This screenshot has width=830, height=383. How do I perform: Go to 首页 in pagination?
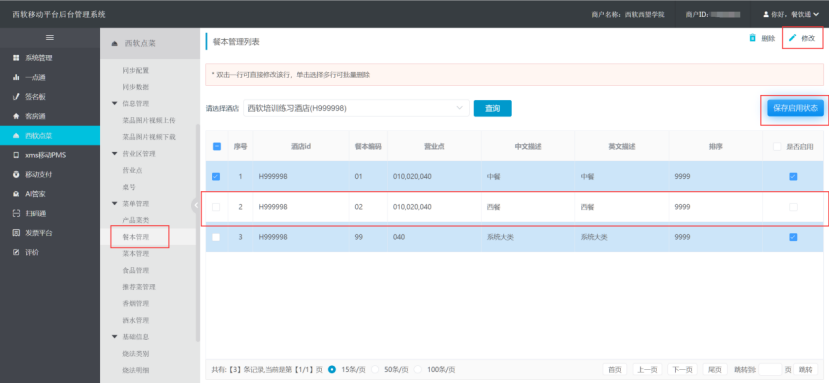pyautogui.click(x=615, y=370)
